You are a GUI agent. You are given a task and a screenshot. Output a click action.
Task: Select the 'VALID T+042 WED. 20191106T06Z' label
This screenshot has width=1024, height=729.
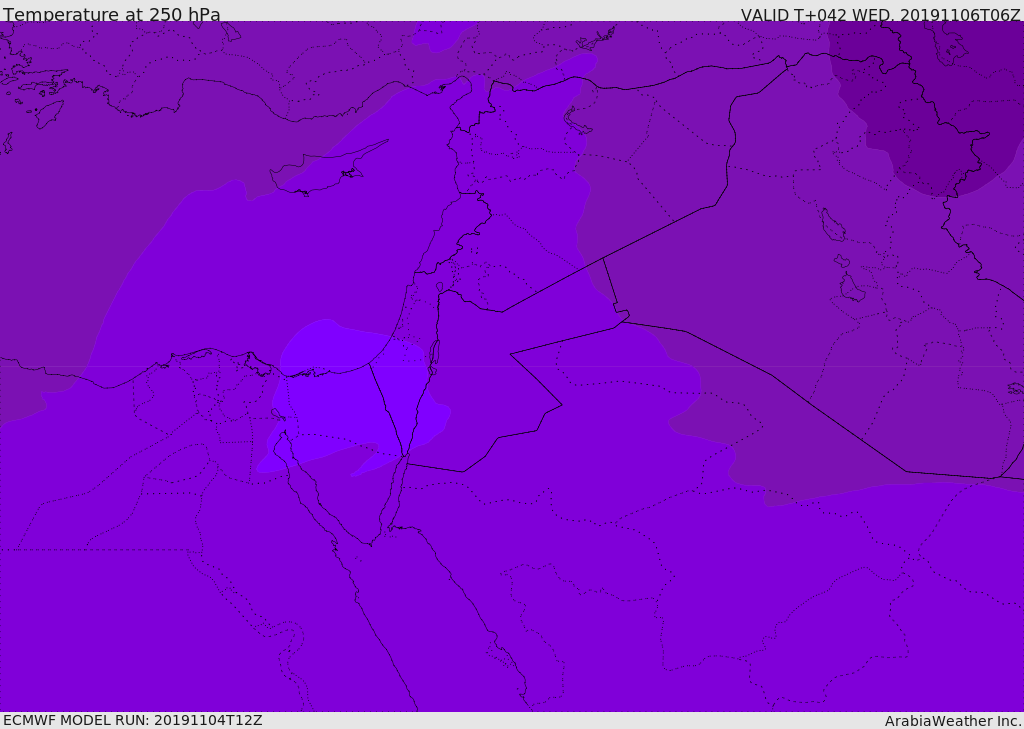880,14
